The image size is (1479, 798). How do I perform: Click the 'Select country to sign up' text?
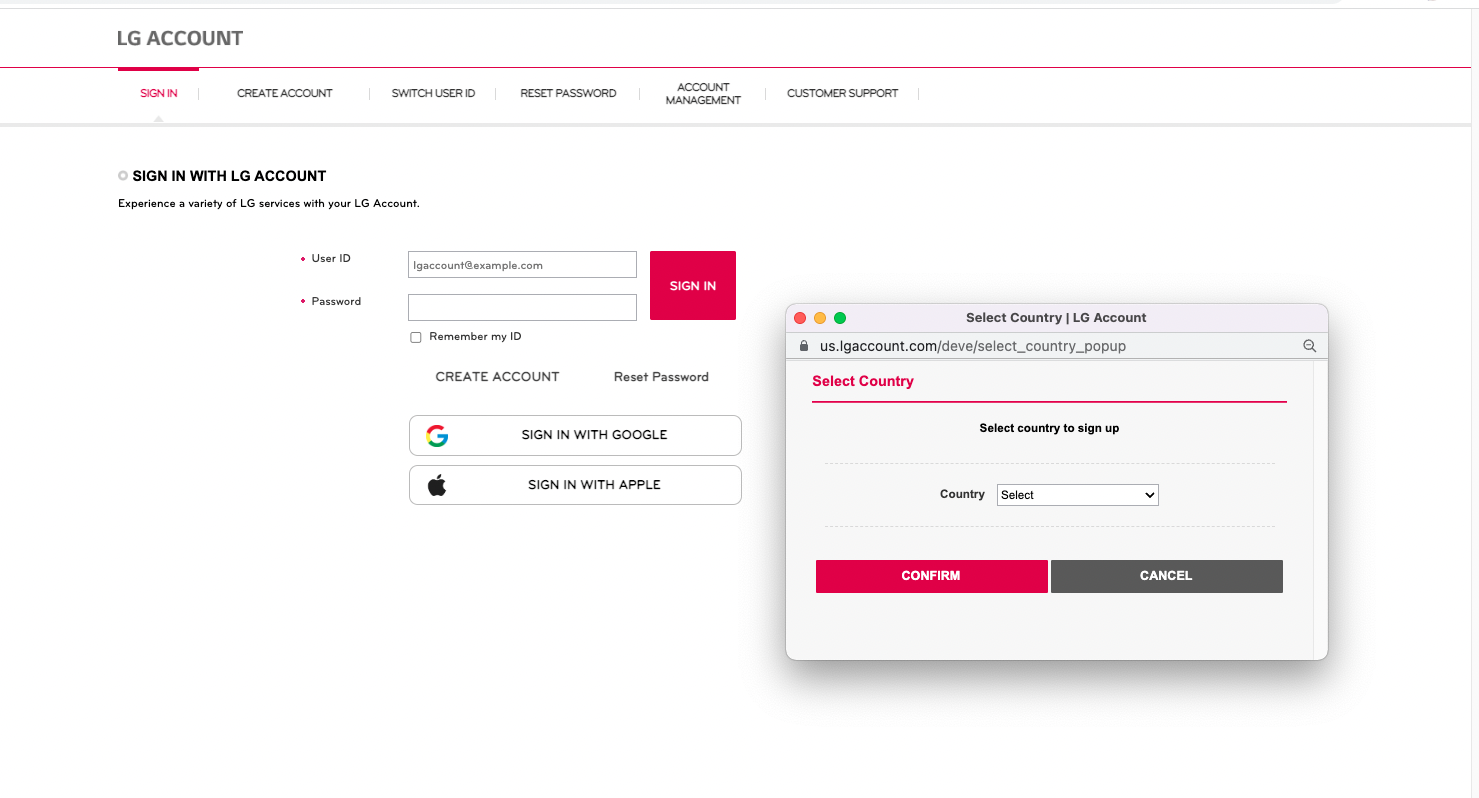click(1049, 428)
